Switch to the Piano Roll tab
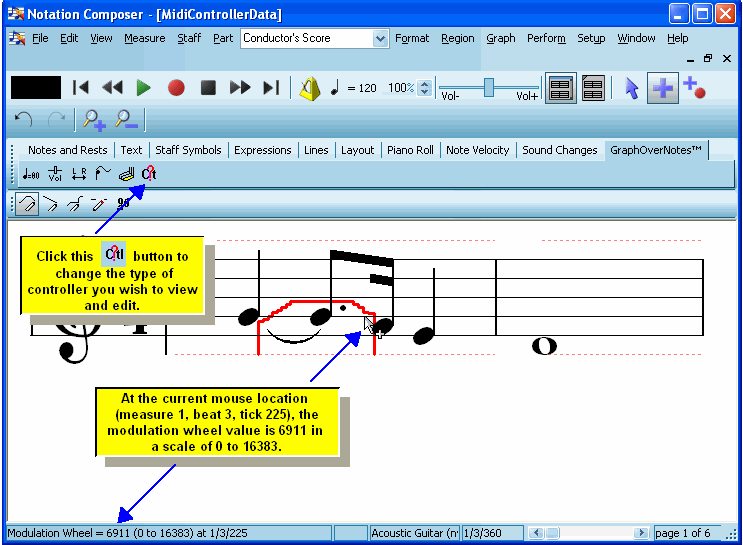 coord(410,150)
